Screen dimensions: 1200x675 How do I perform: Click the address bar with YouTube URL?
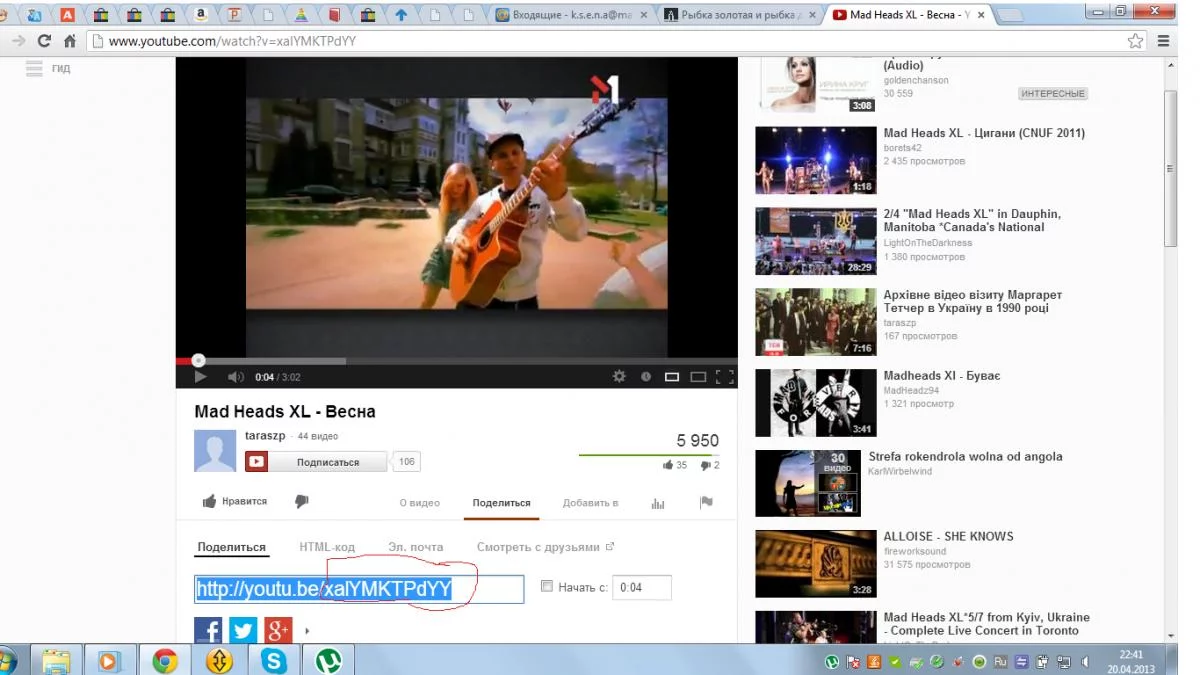[616, 41]
